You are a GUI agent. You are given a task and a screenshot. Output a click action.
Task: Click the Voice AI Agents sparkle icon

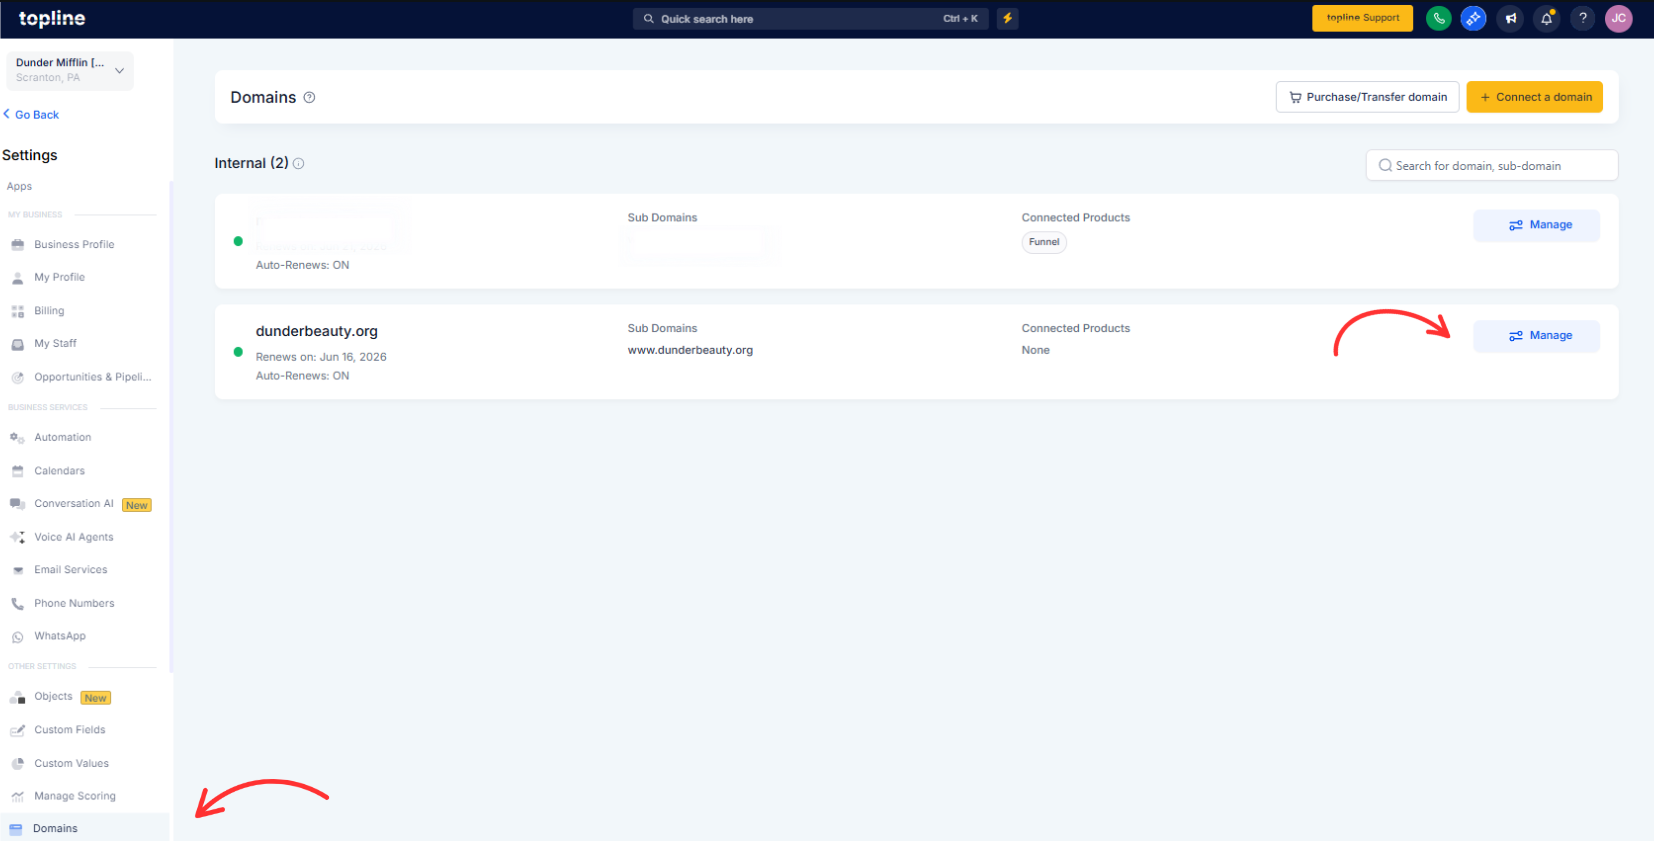(18, 538)
